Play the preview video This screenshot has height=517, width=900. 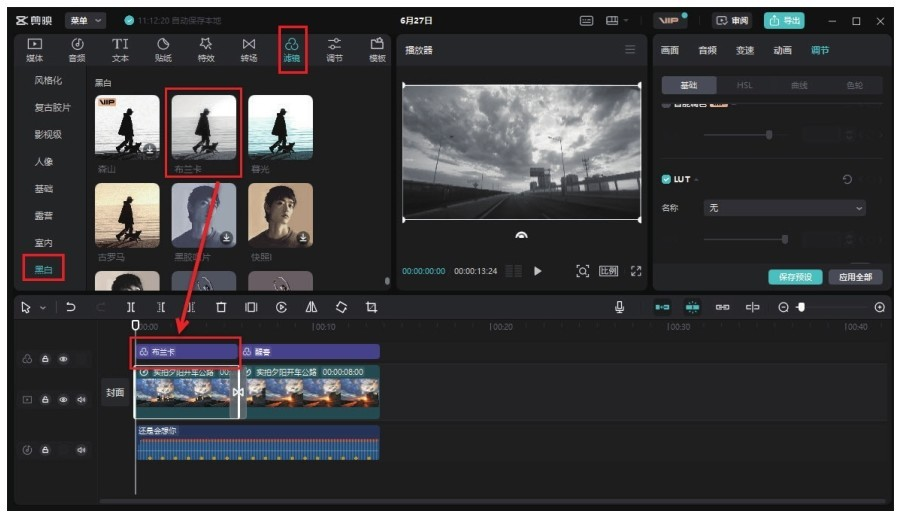point(537,271)
